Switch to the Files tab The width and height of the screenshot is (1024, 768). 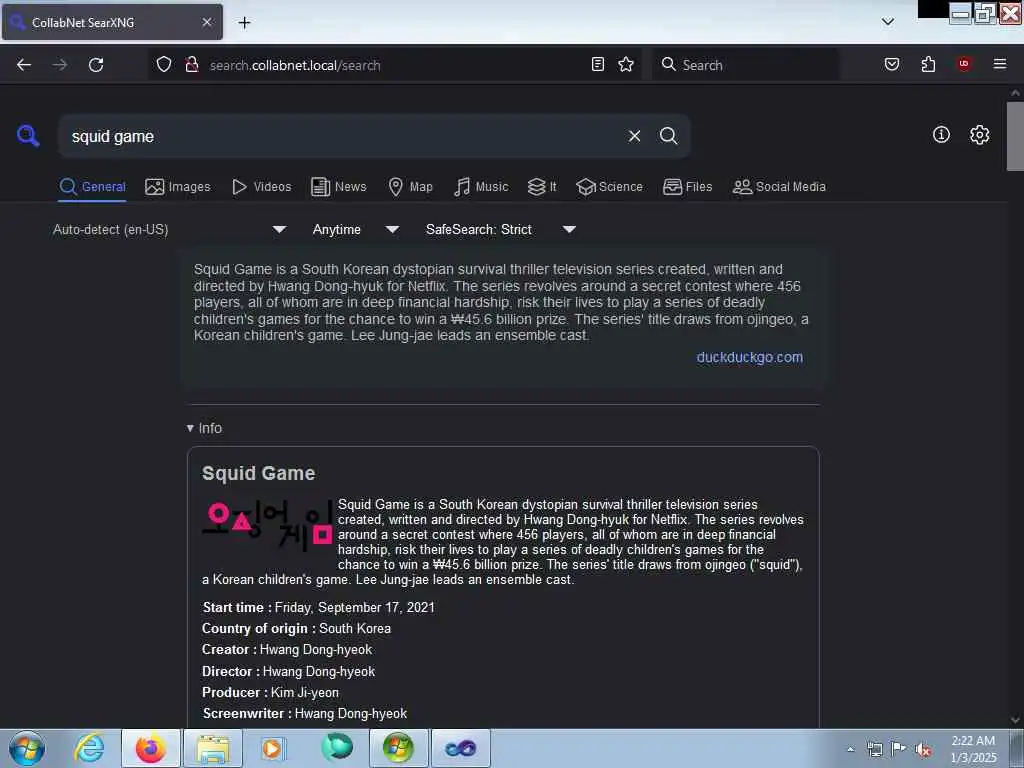687,187
